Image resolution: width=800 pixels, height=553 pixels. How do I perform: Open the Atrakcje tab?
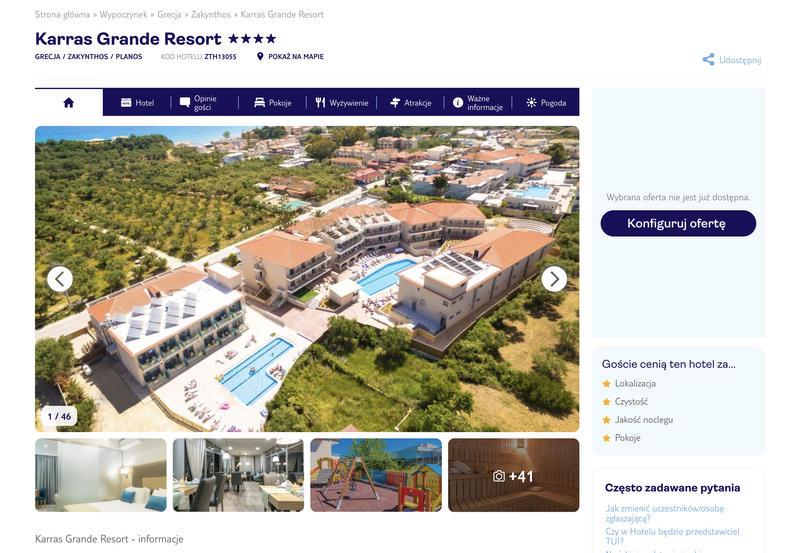point(410,103)
